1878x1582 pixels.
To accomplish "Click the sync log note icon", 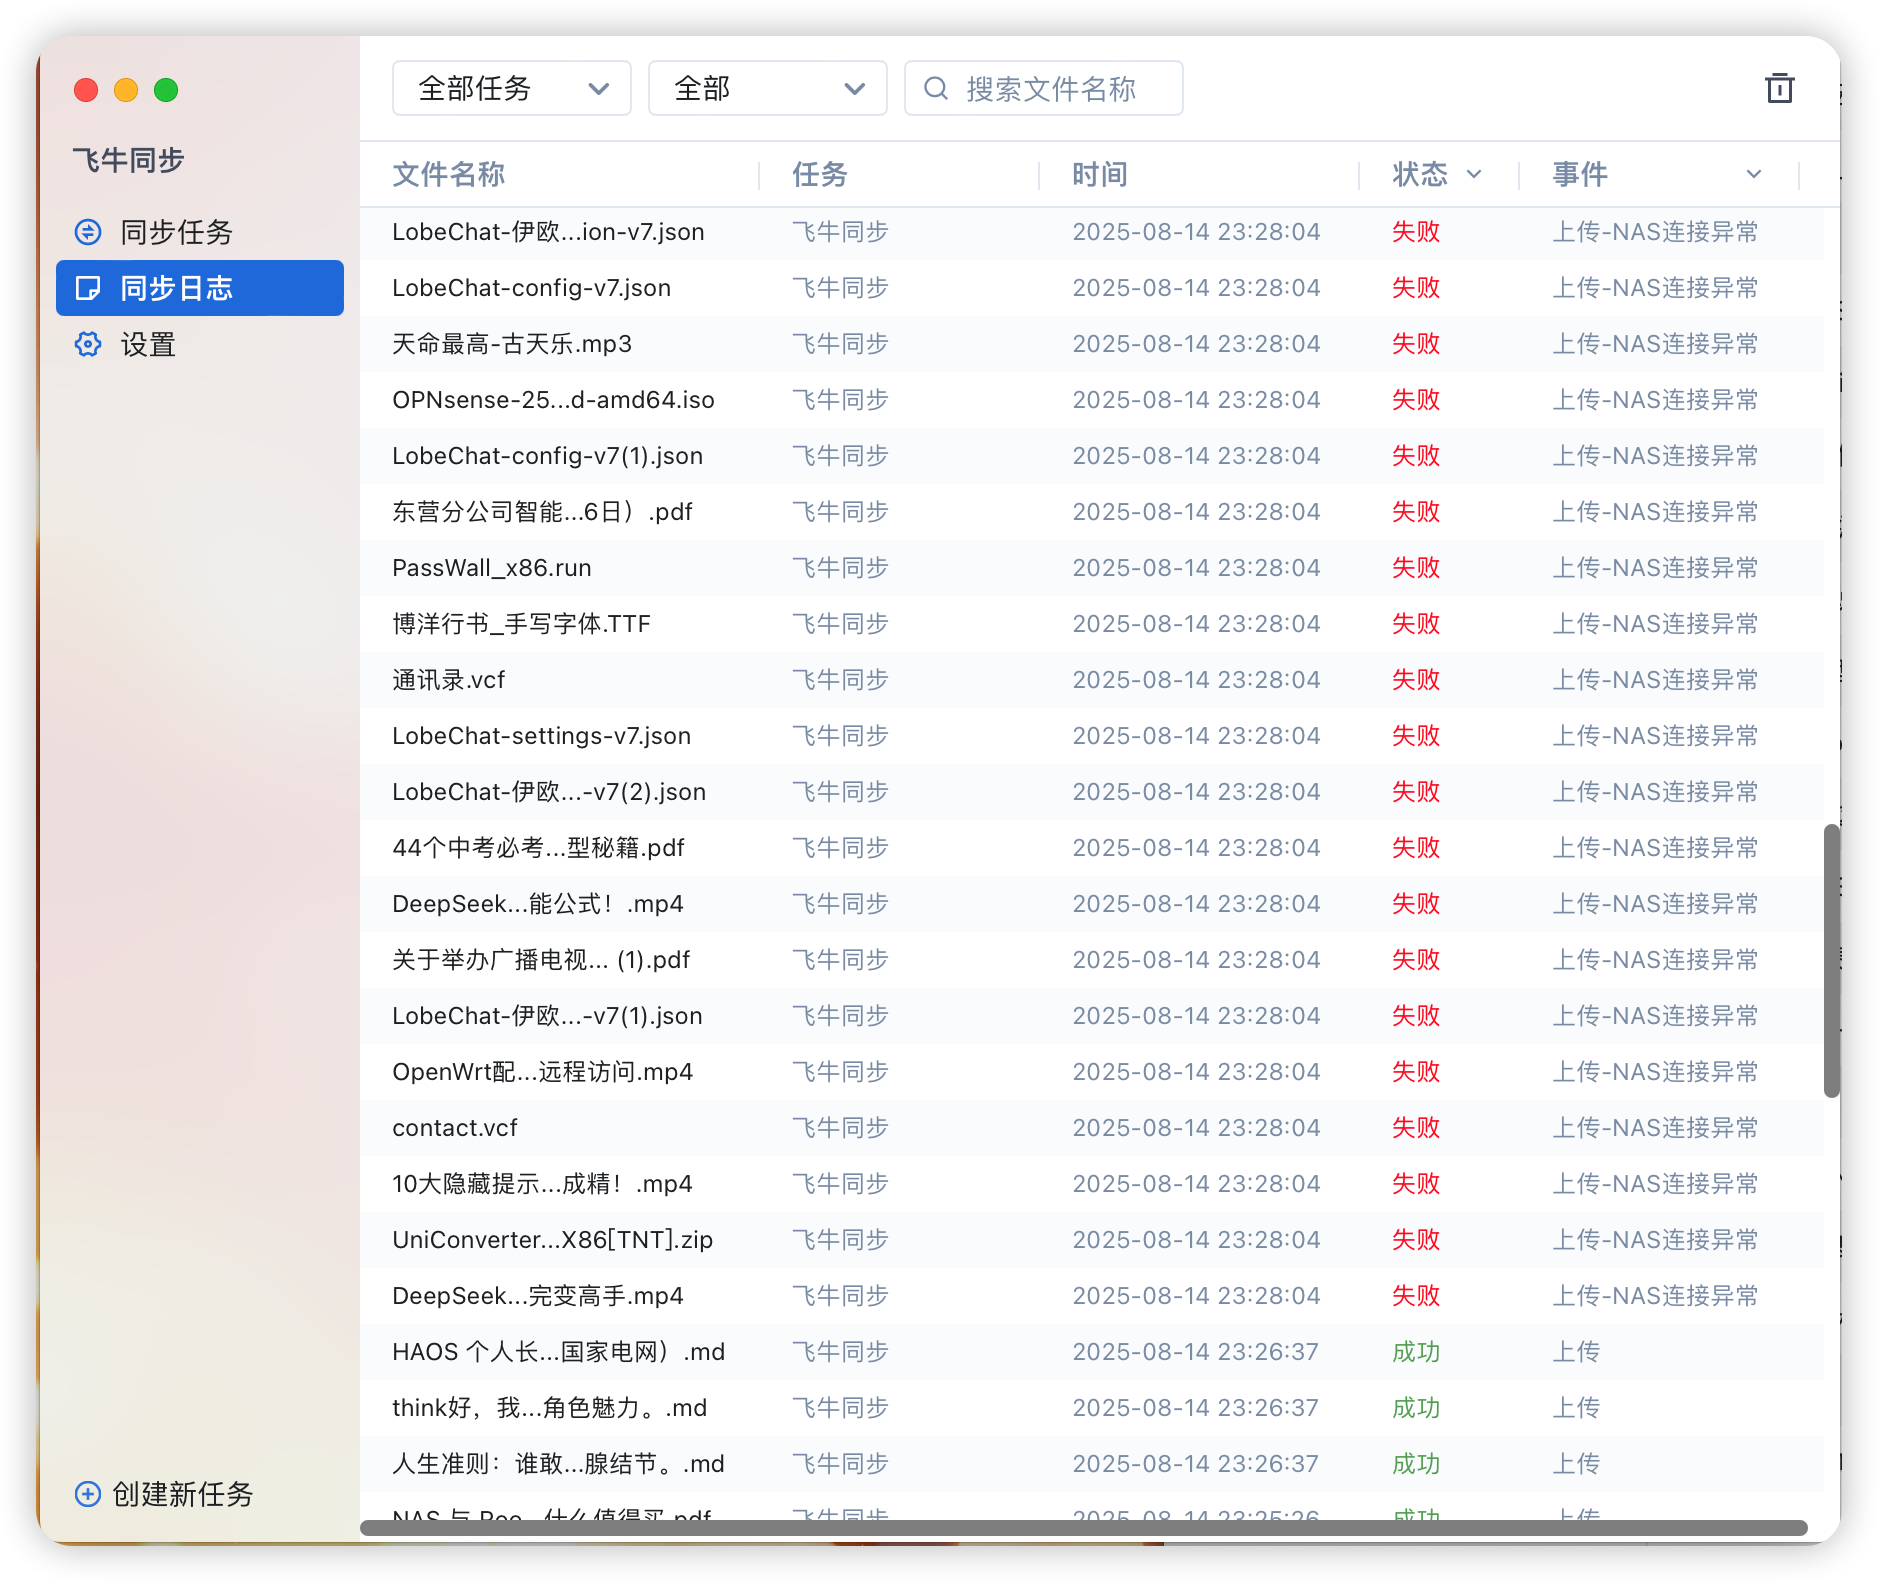I will (88, 288).
